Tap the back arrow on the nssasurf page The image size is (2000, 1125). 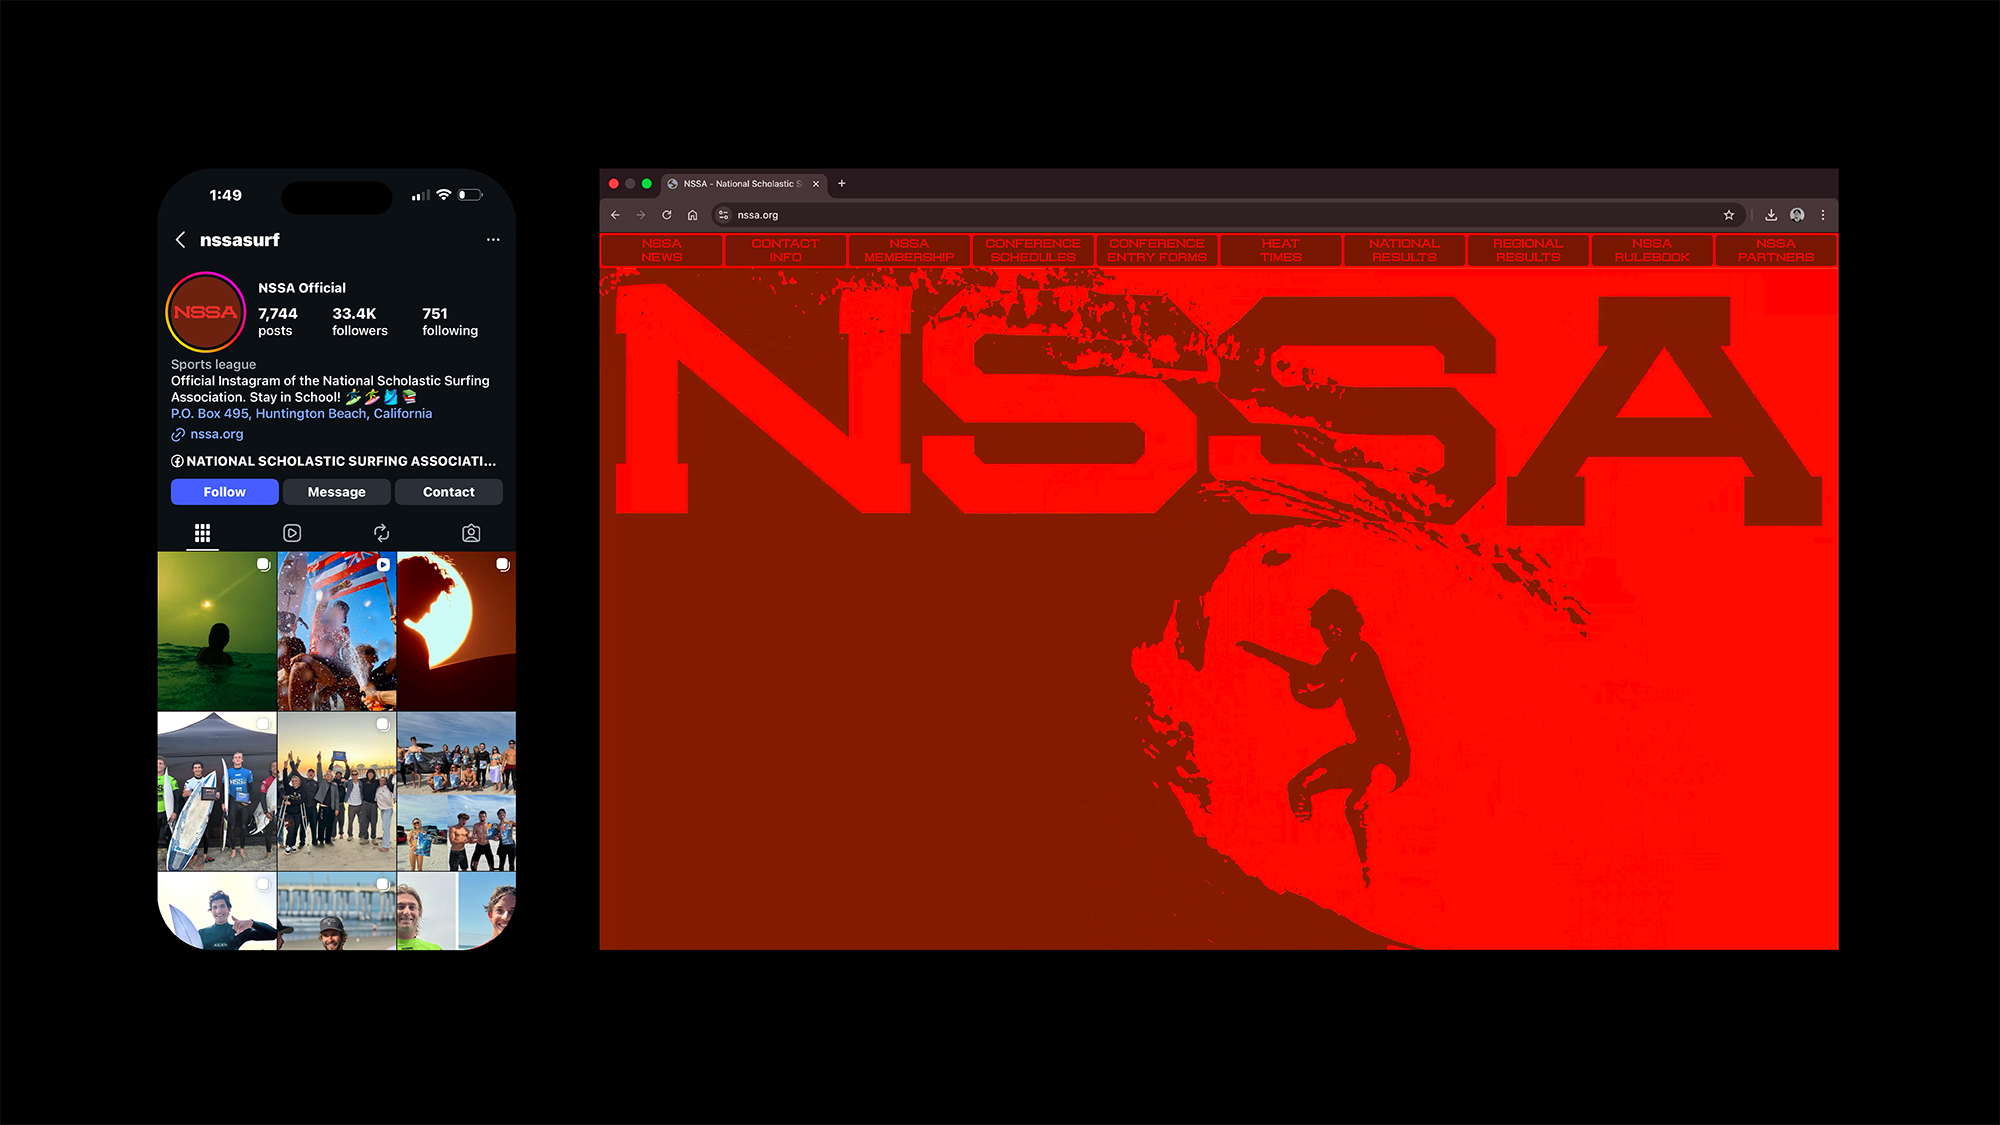181,240
